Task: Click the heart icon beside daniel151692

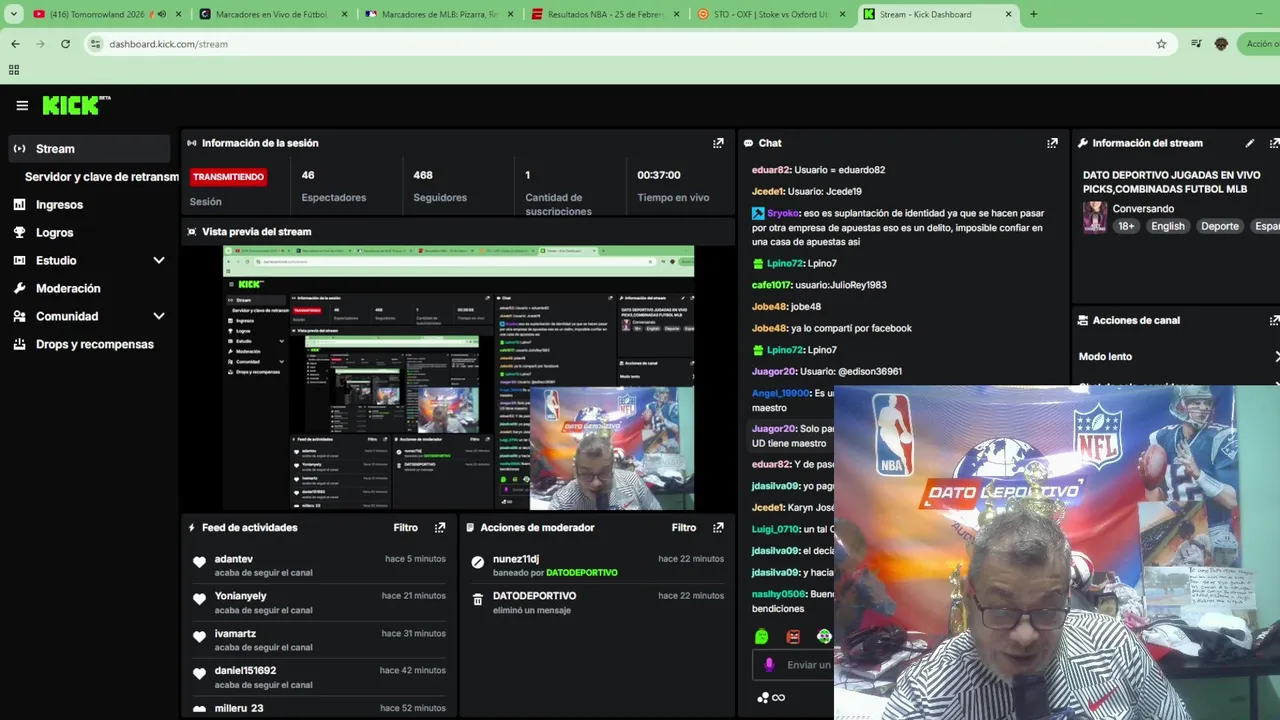Action: coord(199,674)
